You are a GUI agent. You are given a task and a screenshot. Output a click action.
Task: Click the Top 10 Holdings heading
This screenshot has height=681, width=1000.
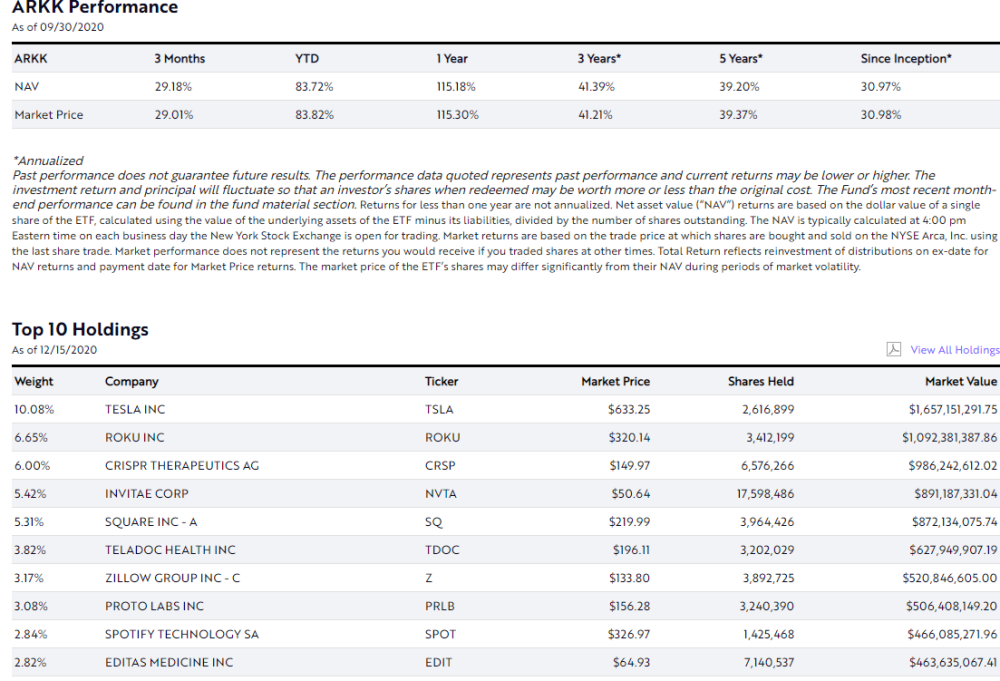tap(80, 329)
